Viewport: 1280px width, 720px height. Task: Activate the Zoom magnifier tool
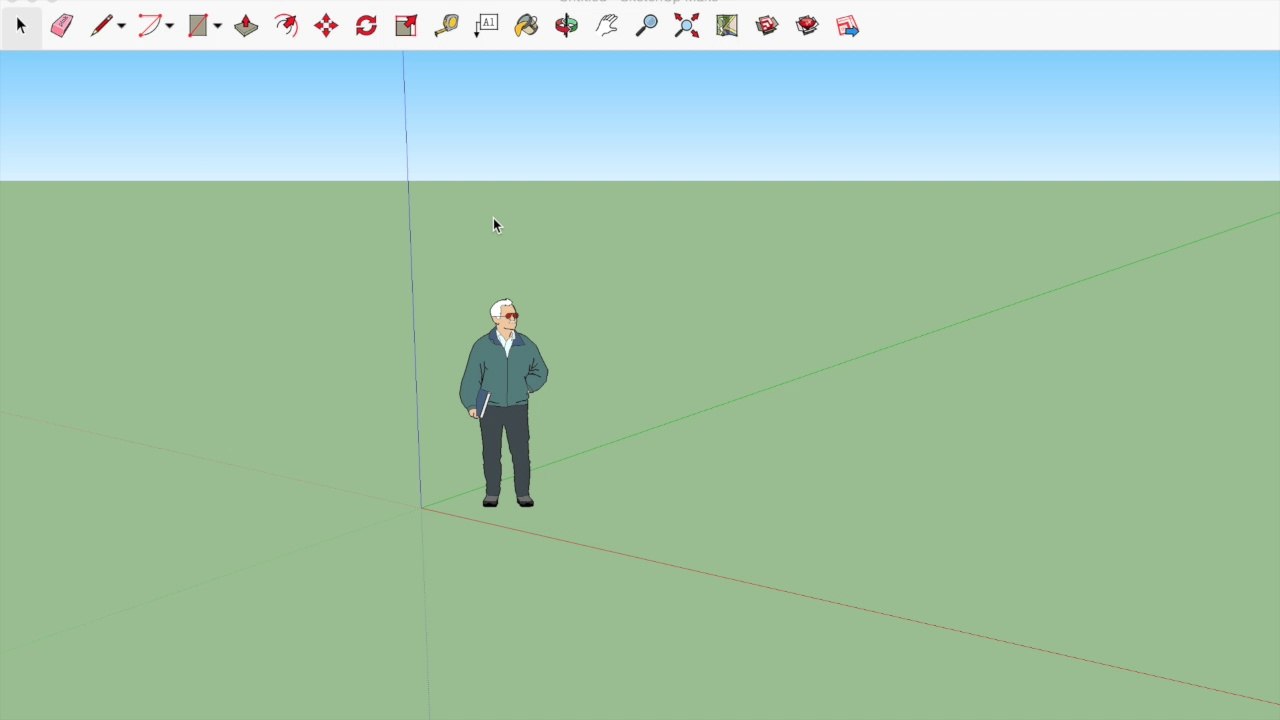646,26
